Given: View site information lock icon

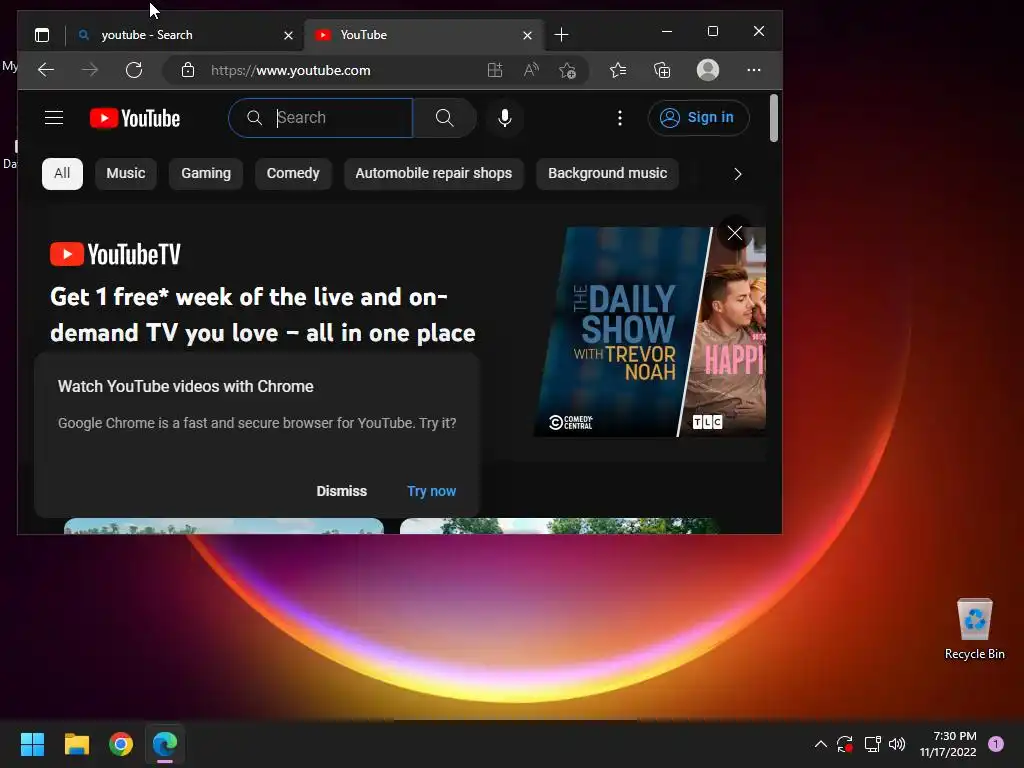Looking at the screenshot, I should [187, 70].
